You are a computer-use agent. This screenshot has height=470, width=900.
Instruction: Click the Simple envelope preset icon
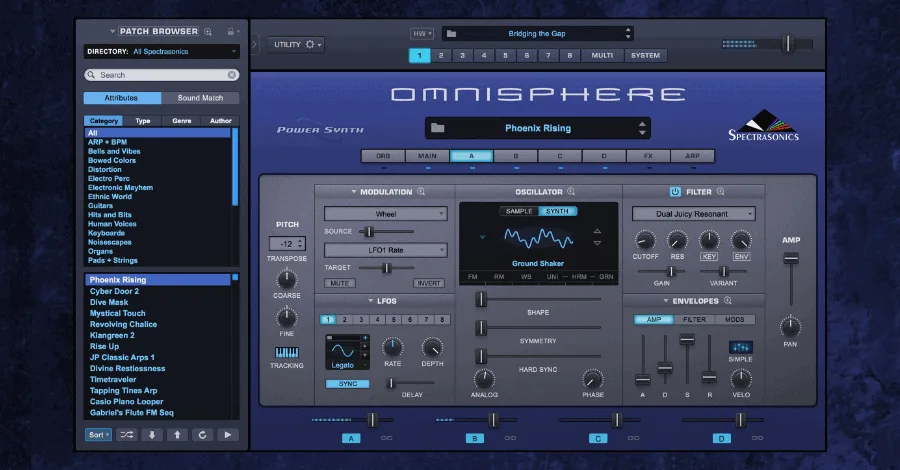pyautogui.click(x=740, y=347)
